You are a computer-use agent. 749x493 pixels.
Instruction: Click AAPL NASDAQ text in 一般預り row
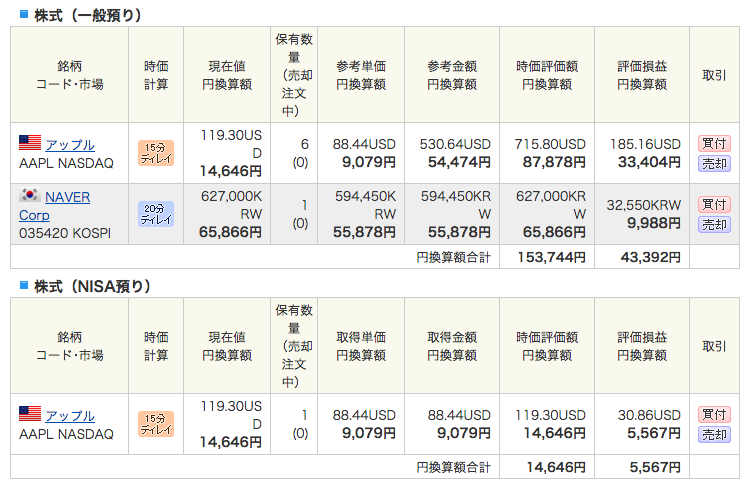[x=66, y=163]
